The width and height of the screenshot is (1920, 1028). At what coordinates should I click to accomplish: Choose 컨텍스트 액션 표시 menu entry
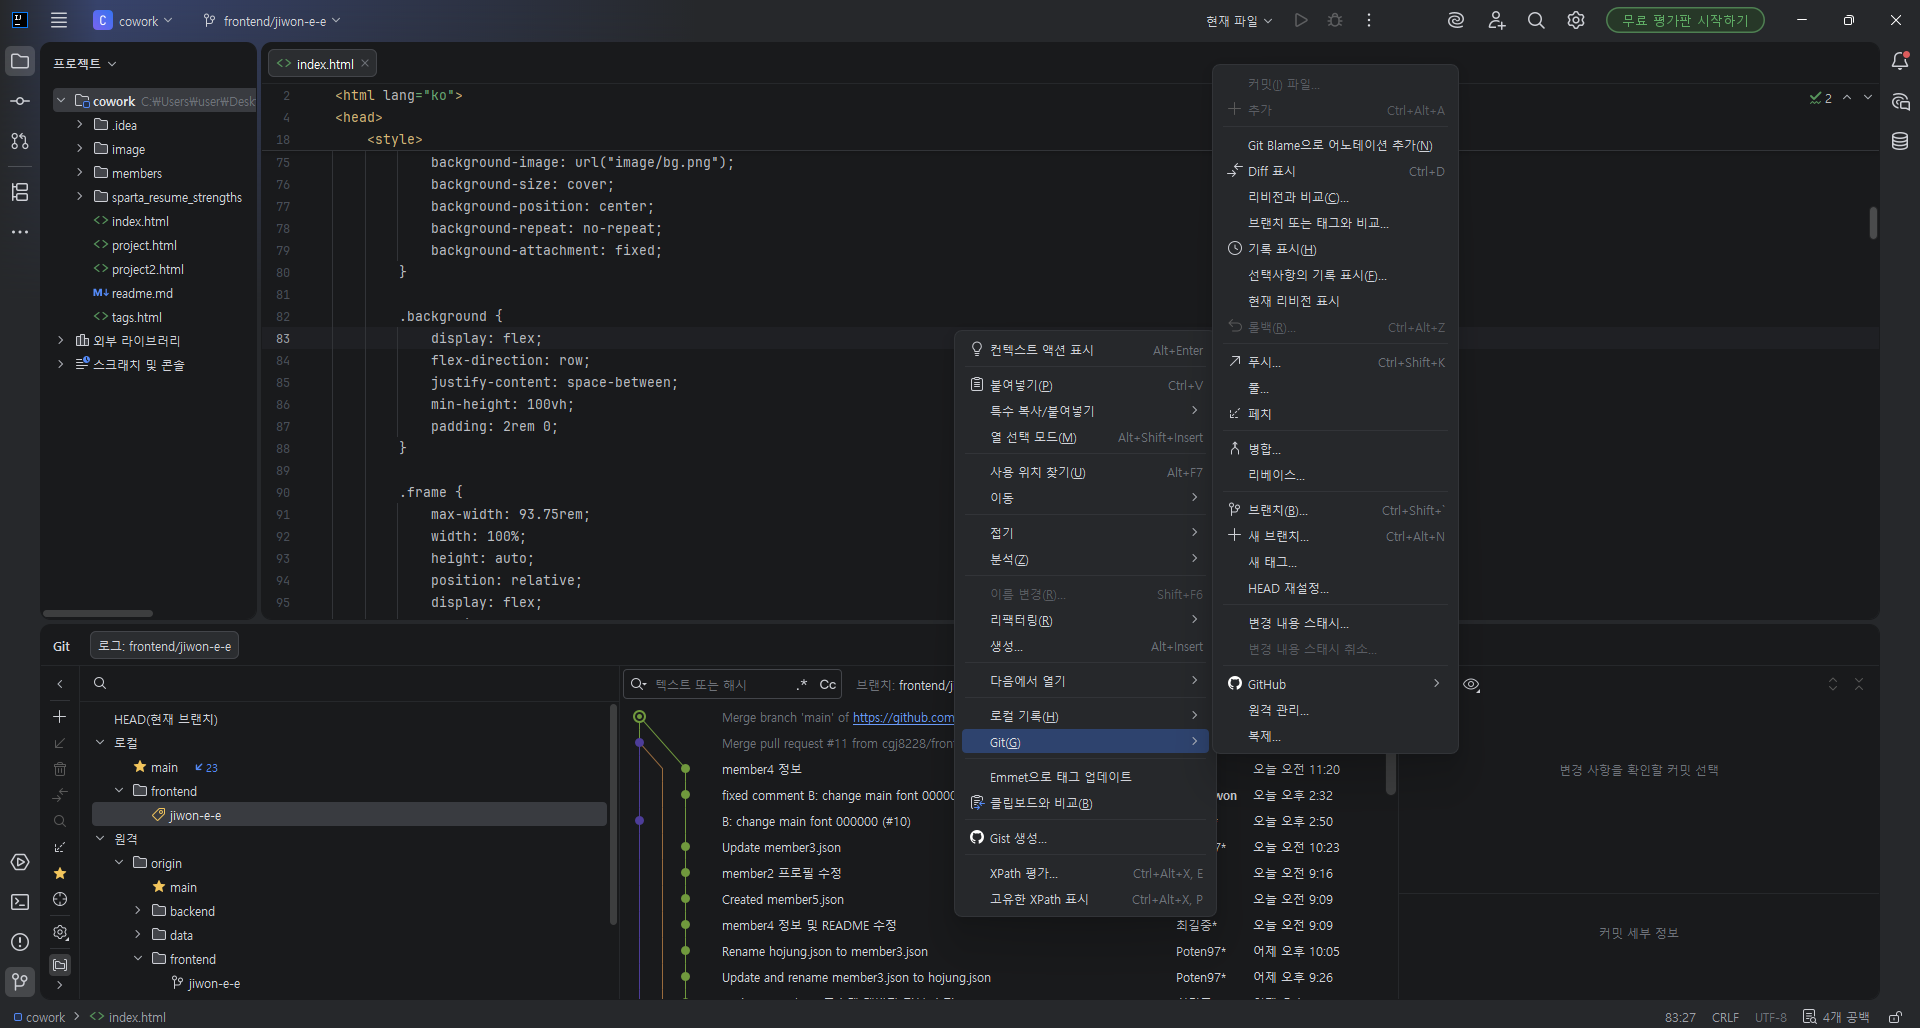coord(1085,350)
